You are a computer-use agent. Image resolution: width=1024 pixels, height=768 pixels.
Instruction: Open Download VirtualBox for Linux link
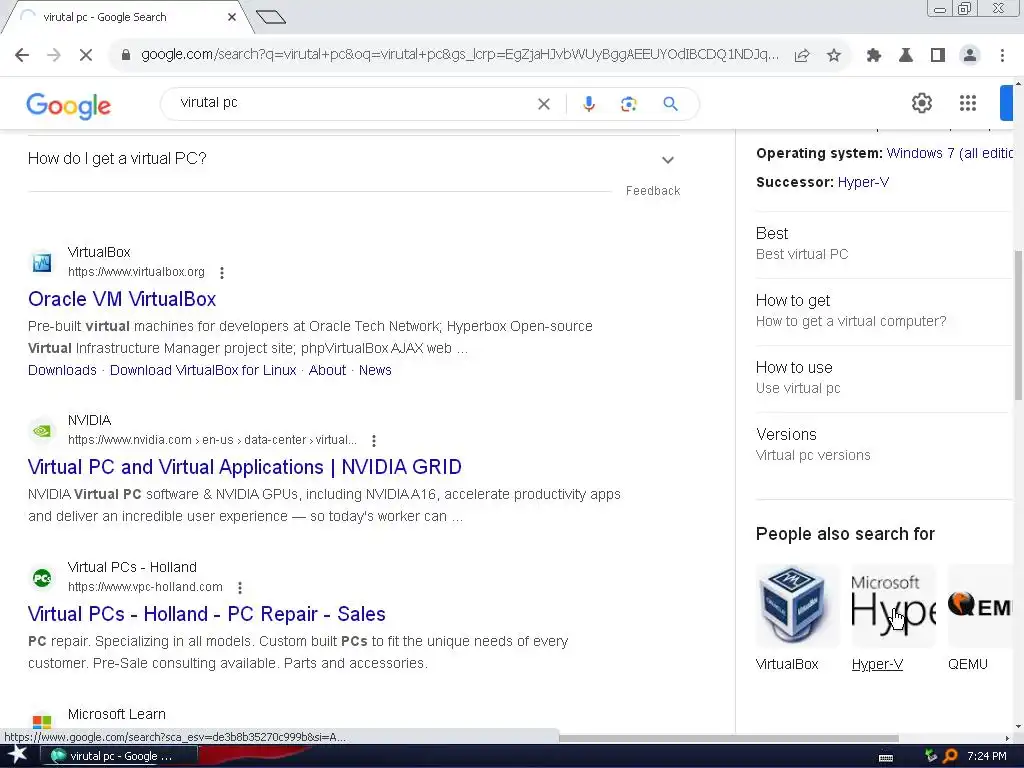(203, 370)
